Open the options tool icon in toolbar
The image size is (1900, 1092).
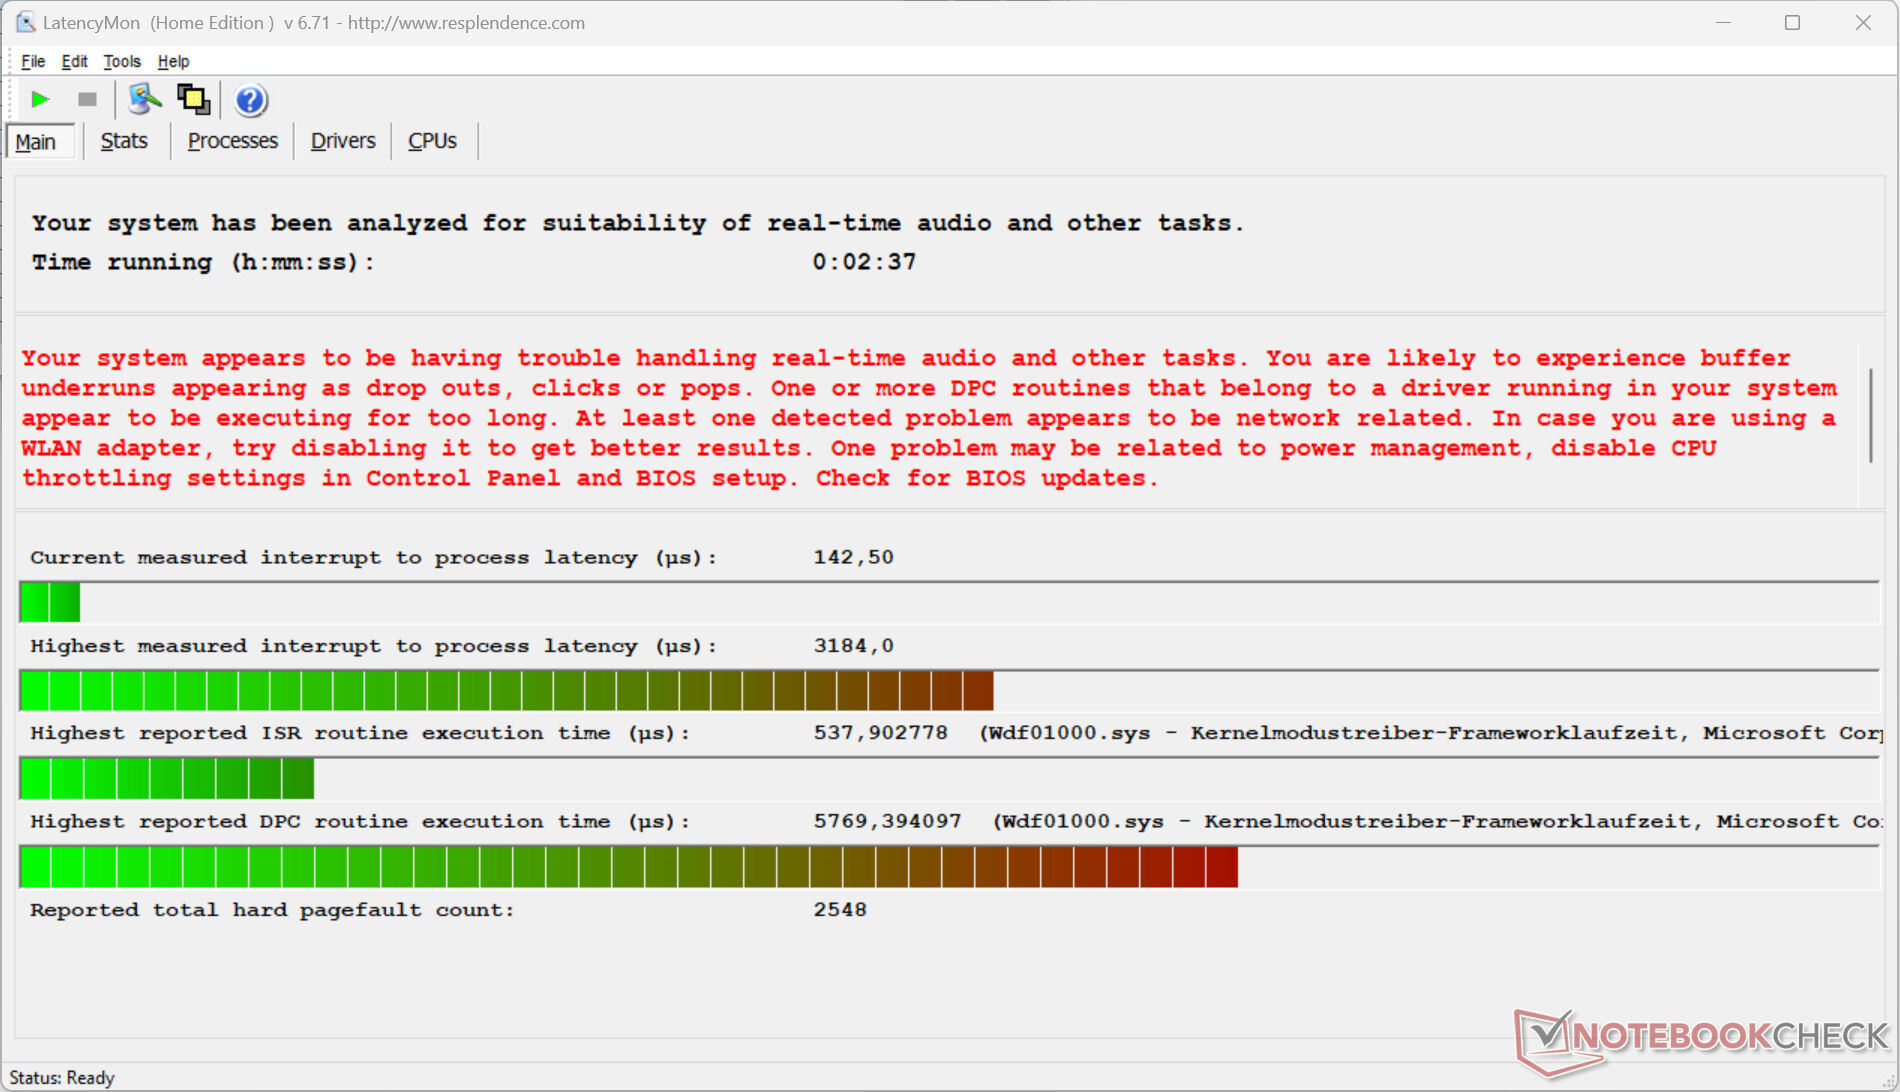(145, 99)
